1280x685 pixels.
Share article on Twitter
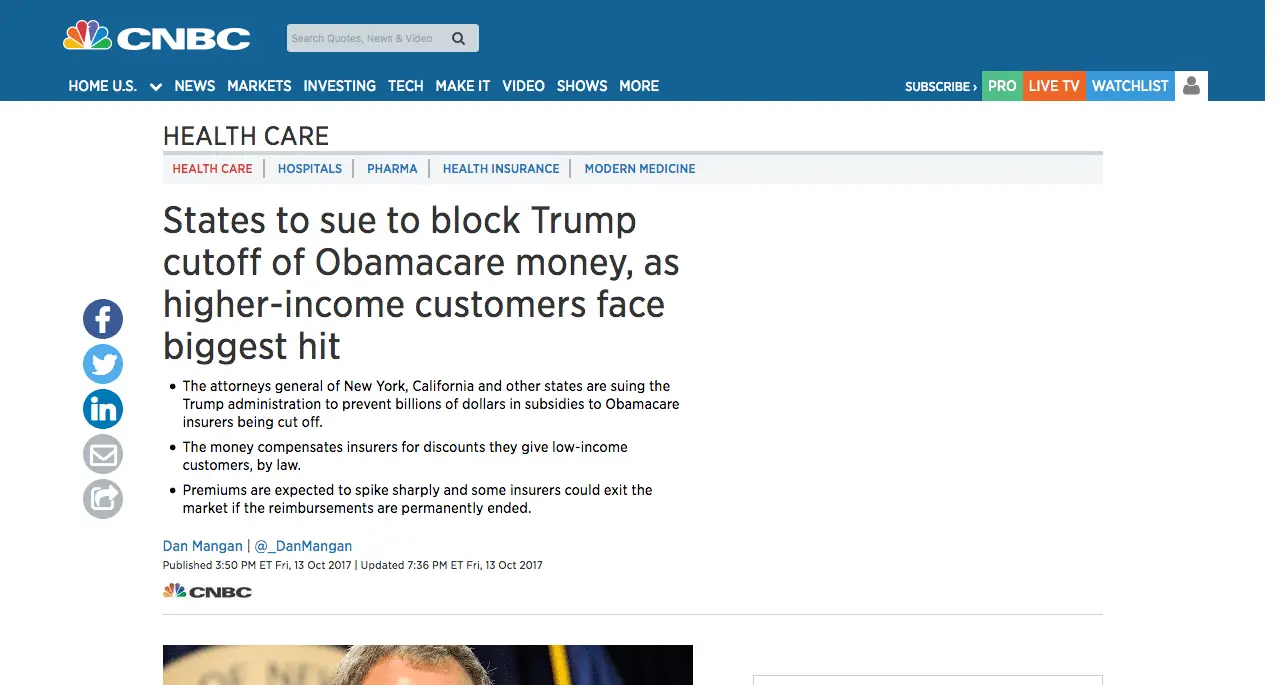point(103,365)
